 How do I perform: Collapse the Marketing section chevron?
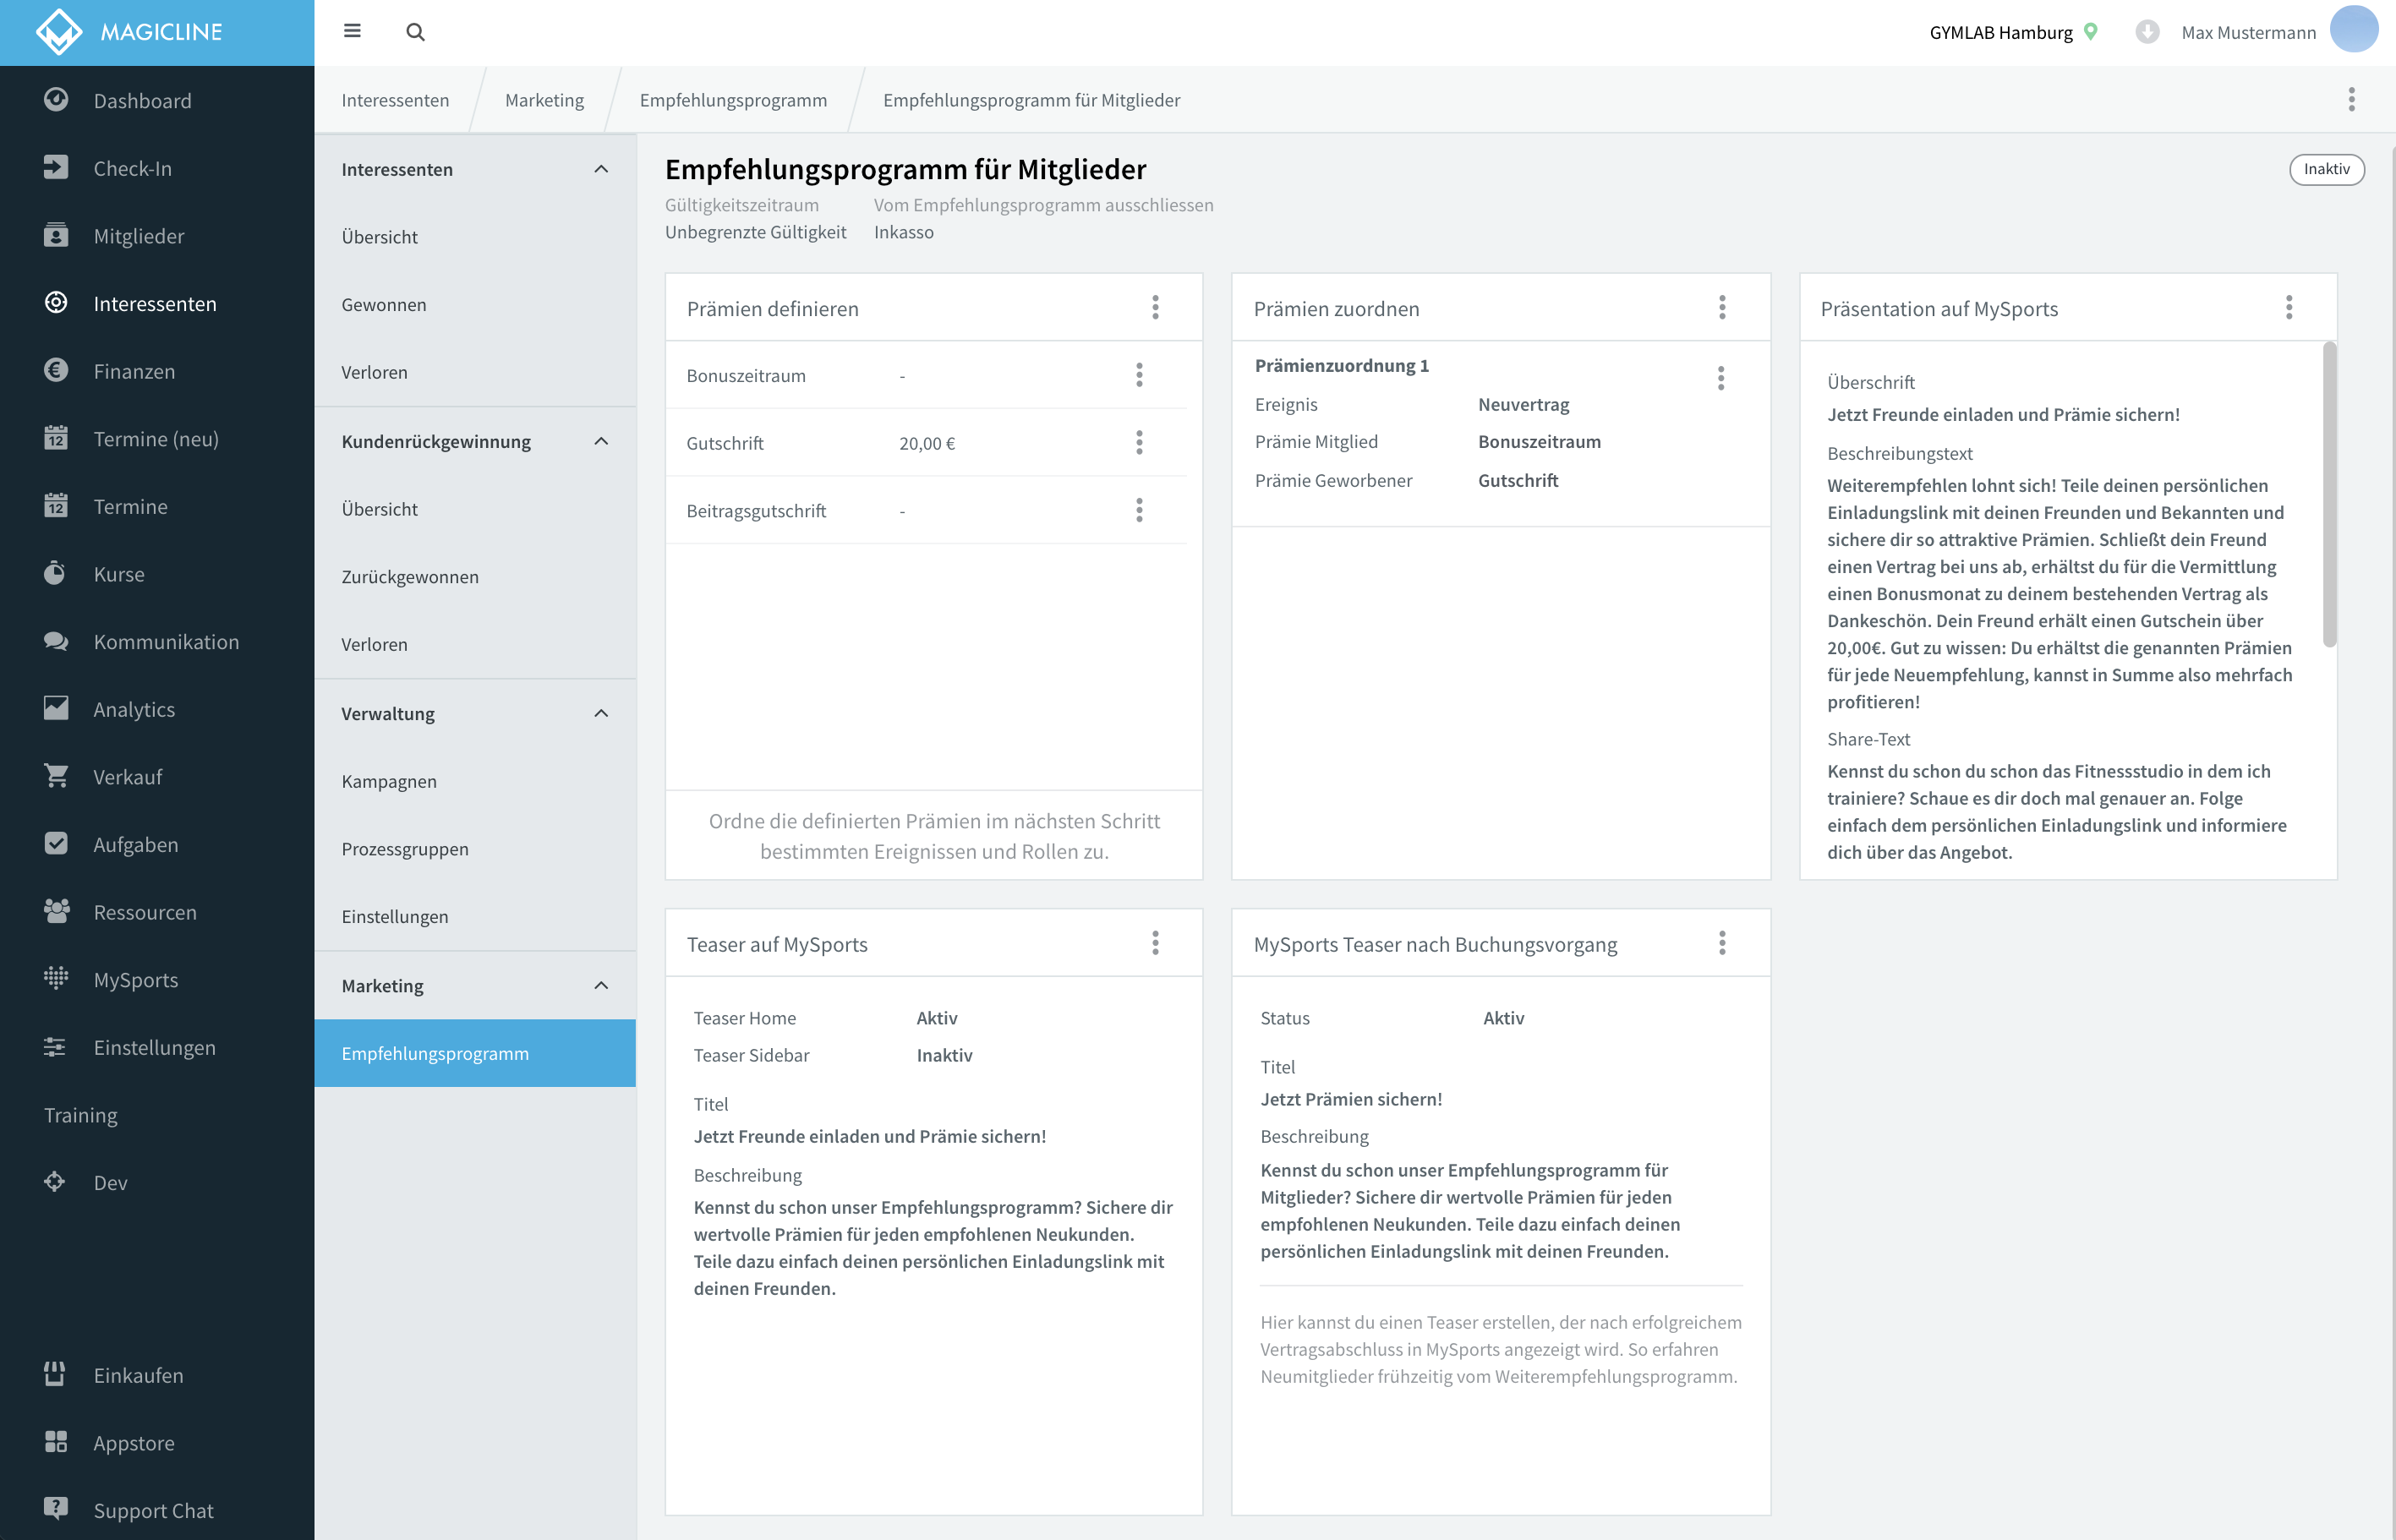(601, 985)
